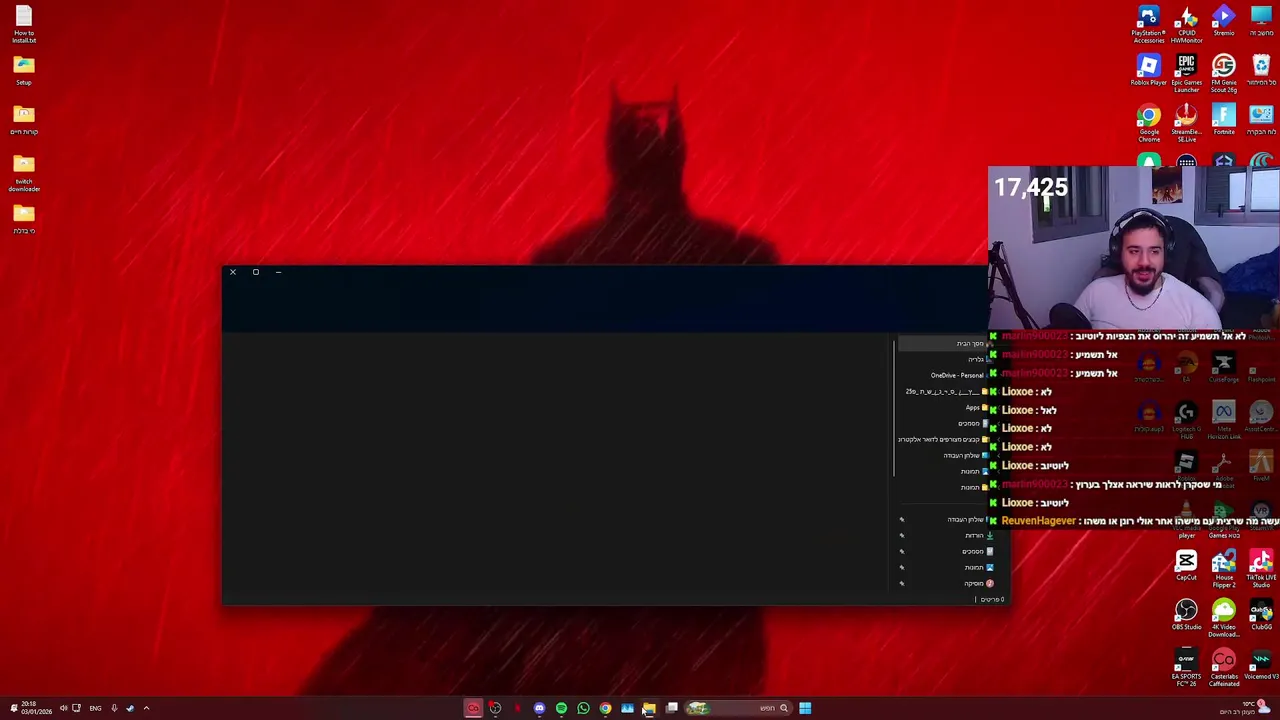Launch CapCut desktop shortcut
Image resolution: width=1280 pixels, height=720 pixels.
[x=1186, y=566]
